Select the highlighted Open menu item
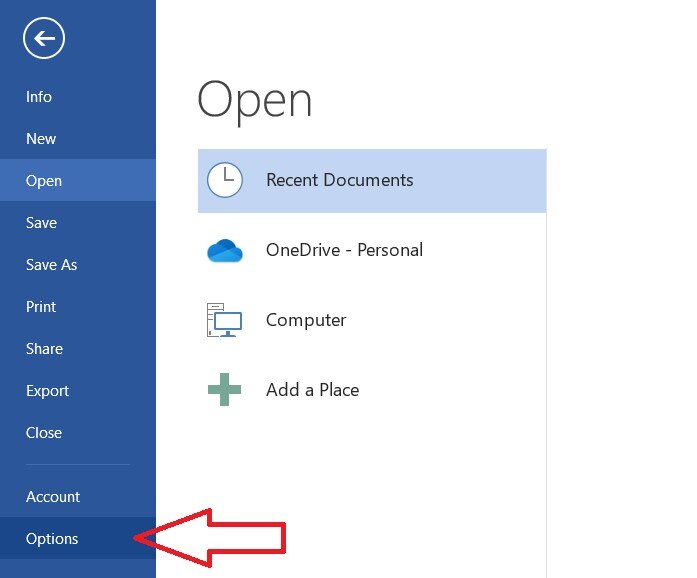The height and width of the screenshot is (578, 697). 44,181
